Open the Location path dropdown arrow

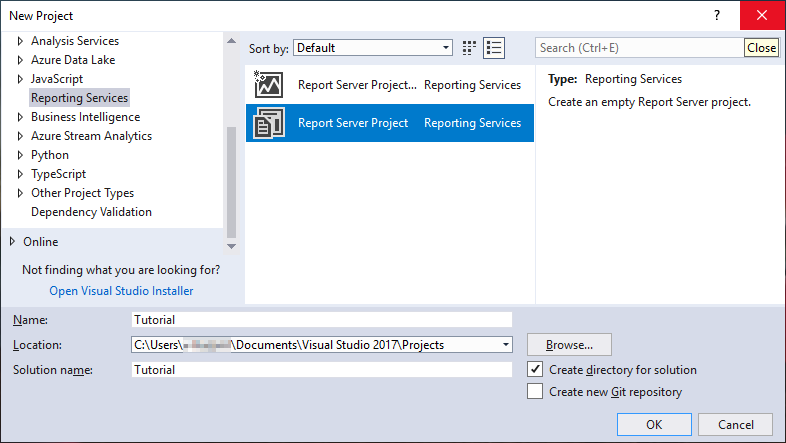[x=506, y=345]
